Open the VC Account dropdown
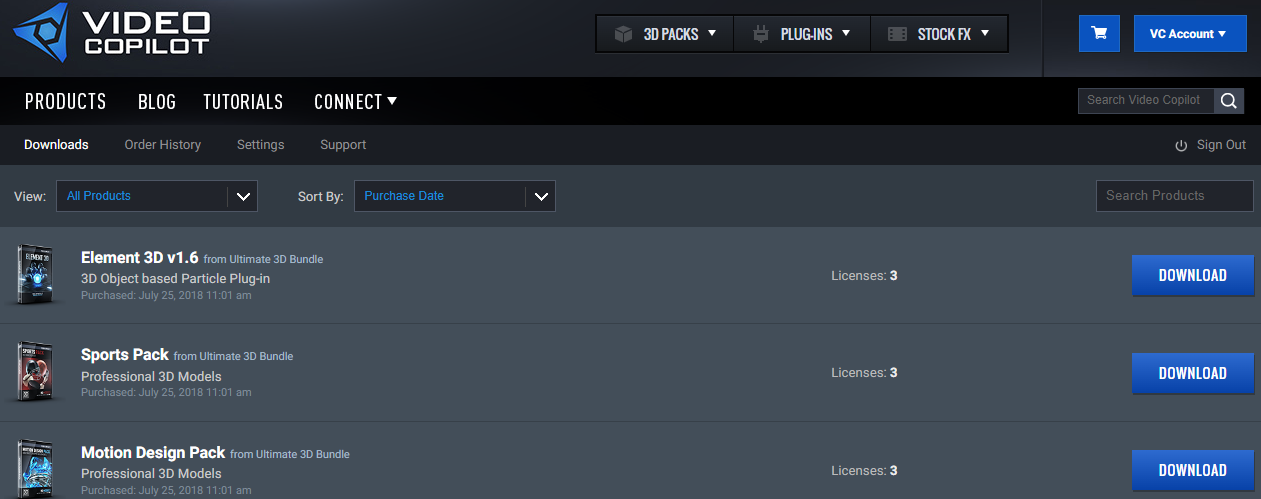 (1190, 33)
